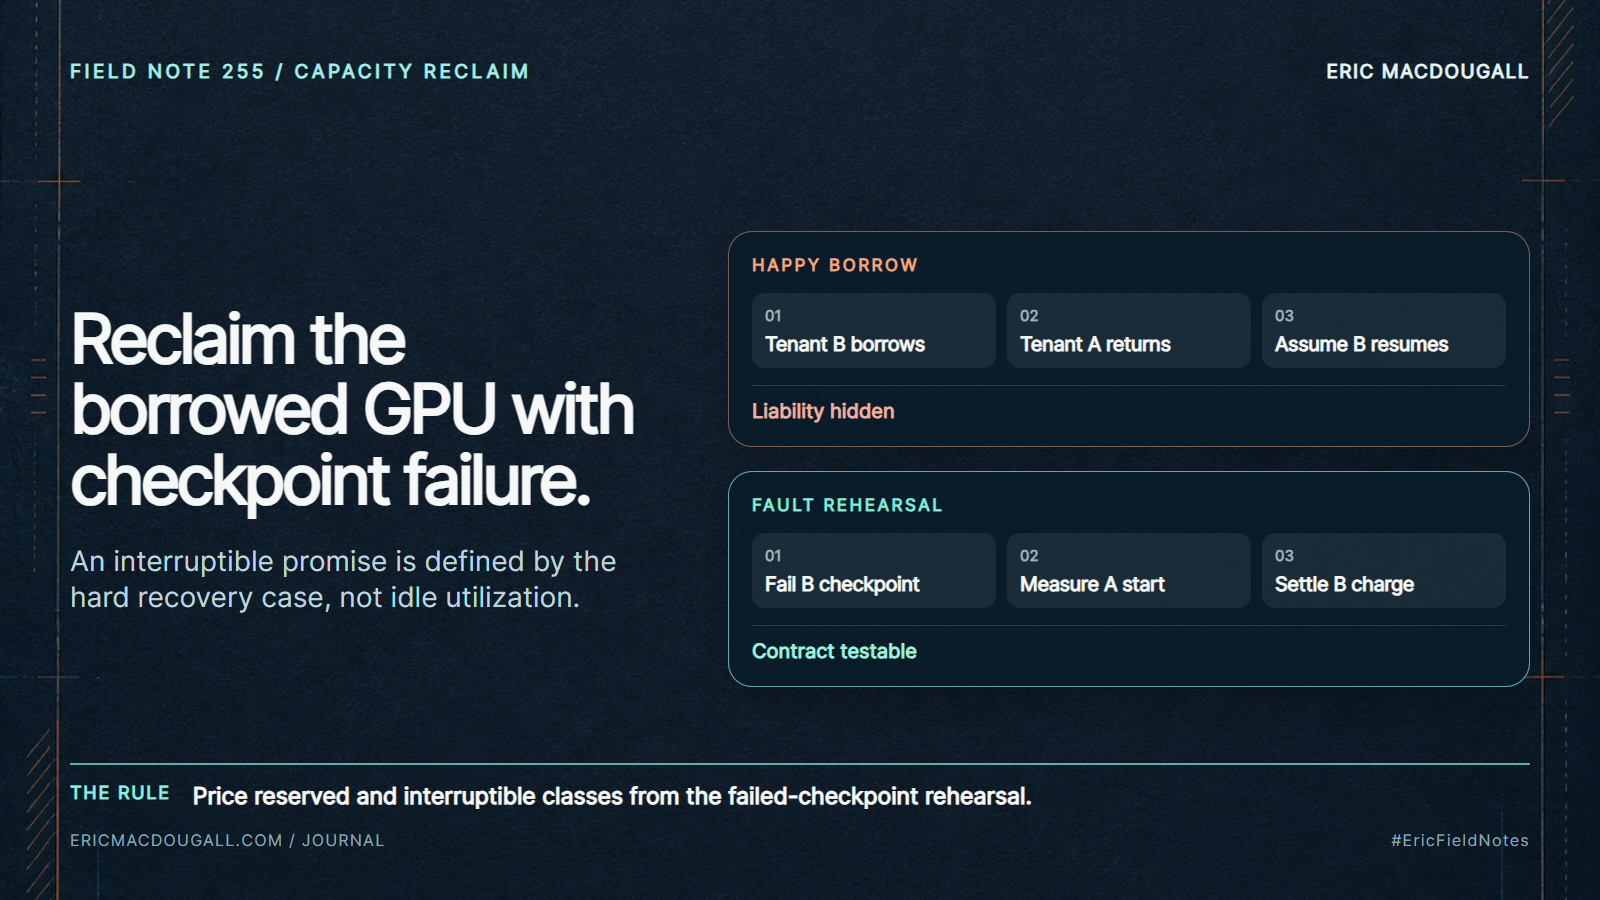Viewport: 1600px width, 900px height.
Task: Click the ERIC MACDOUGALL author name
Action: click(x=1427, y=72)
